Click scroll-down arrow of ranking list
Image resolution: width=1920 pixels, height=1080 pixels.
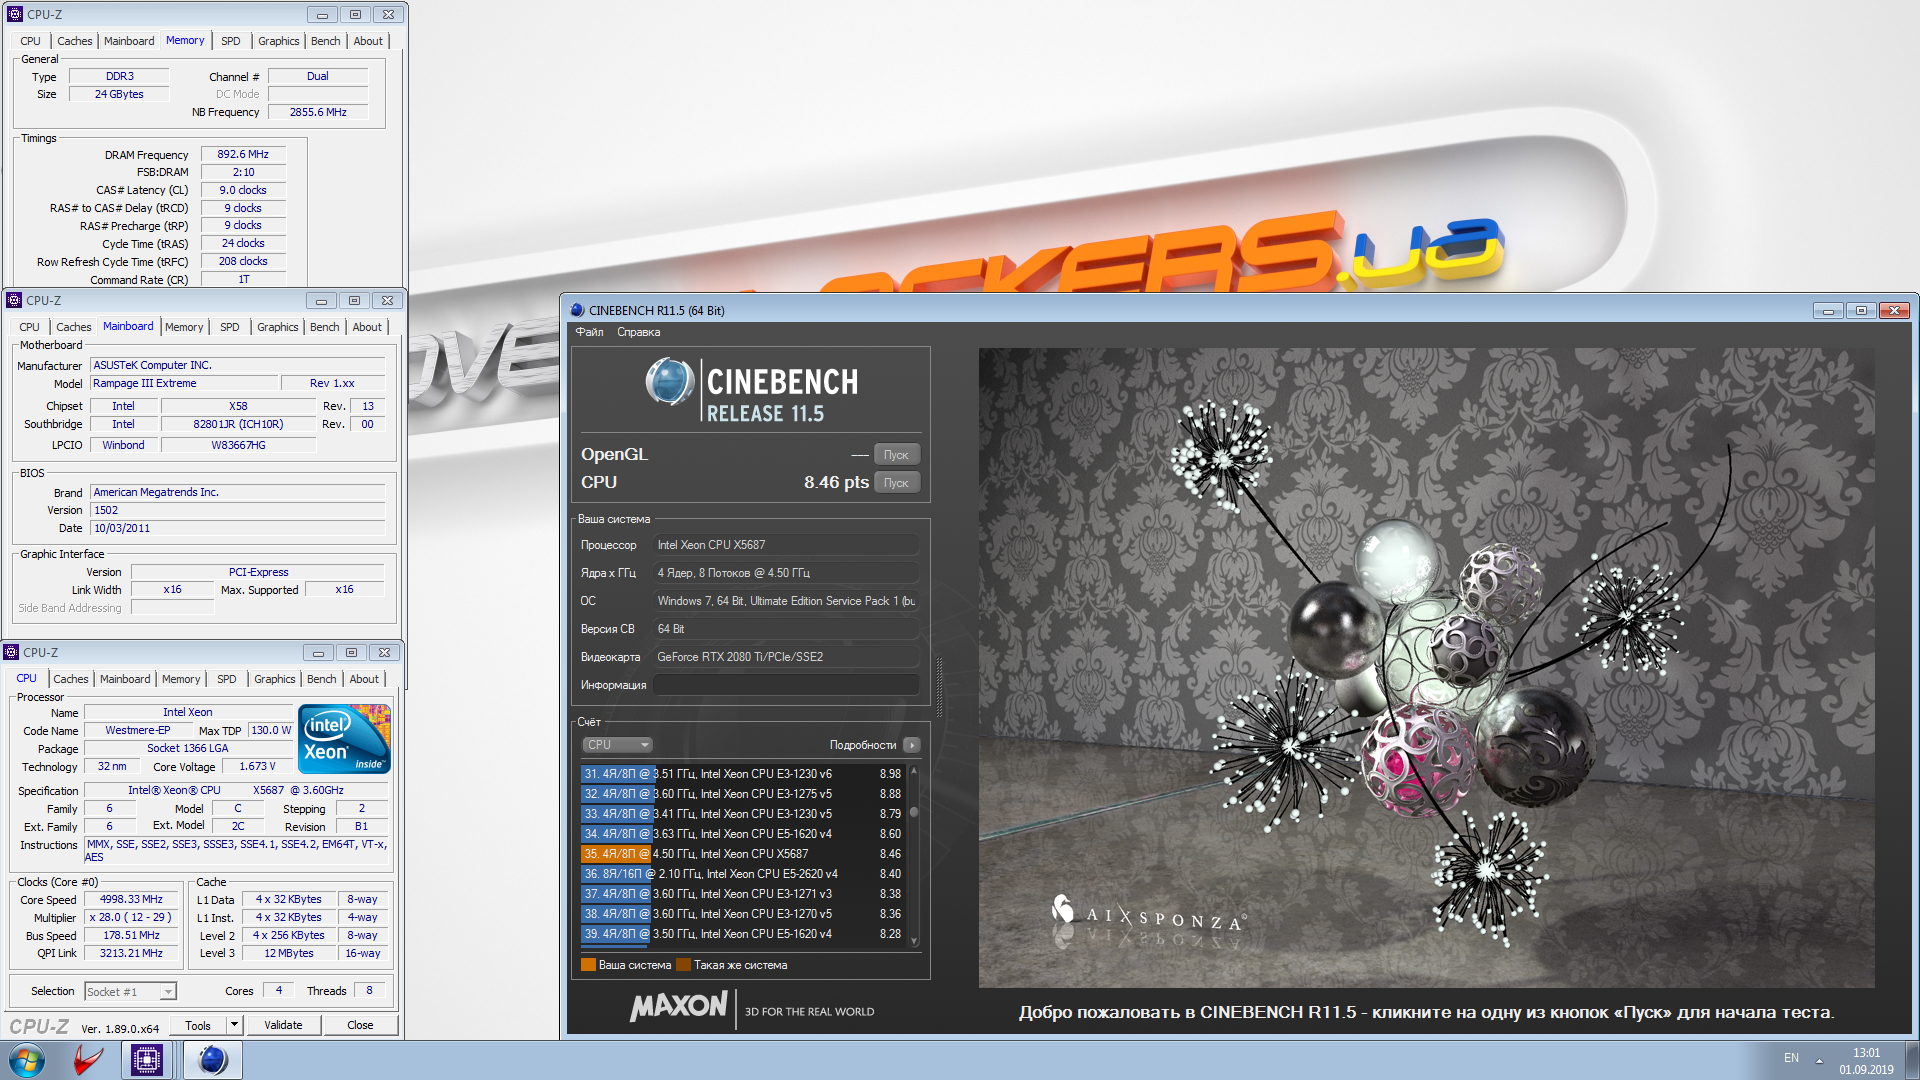coord(913,941)
